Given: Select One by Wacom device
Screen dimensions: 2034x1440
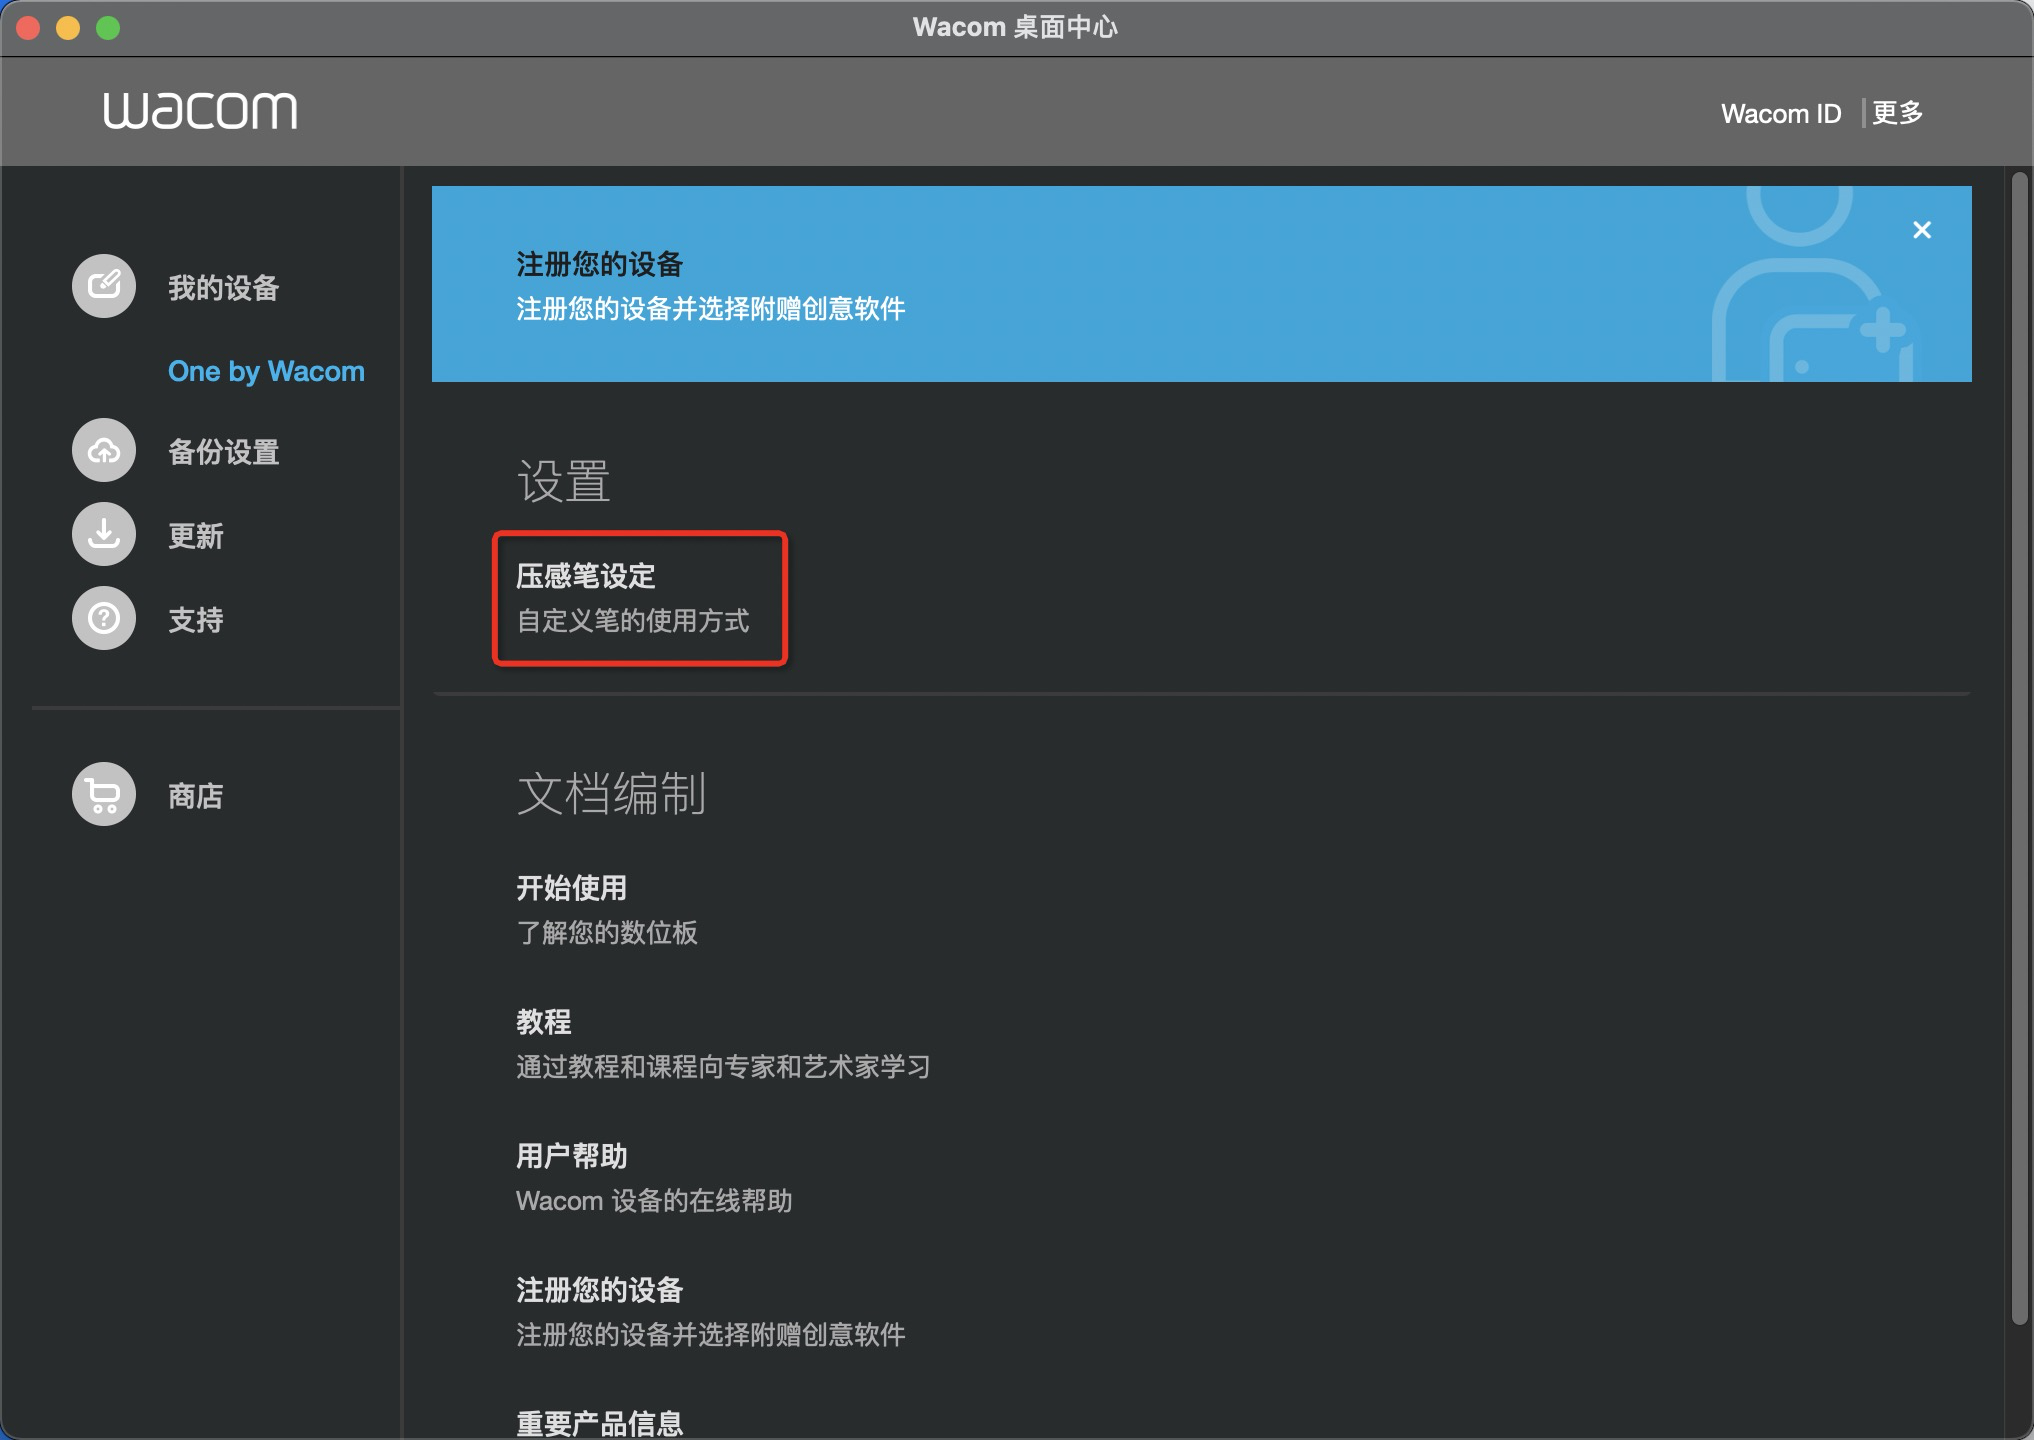Looking at the screenshot, I should [x=266, y=371].
